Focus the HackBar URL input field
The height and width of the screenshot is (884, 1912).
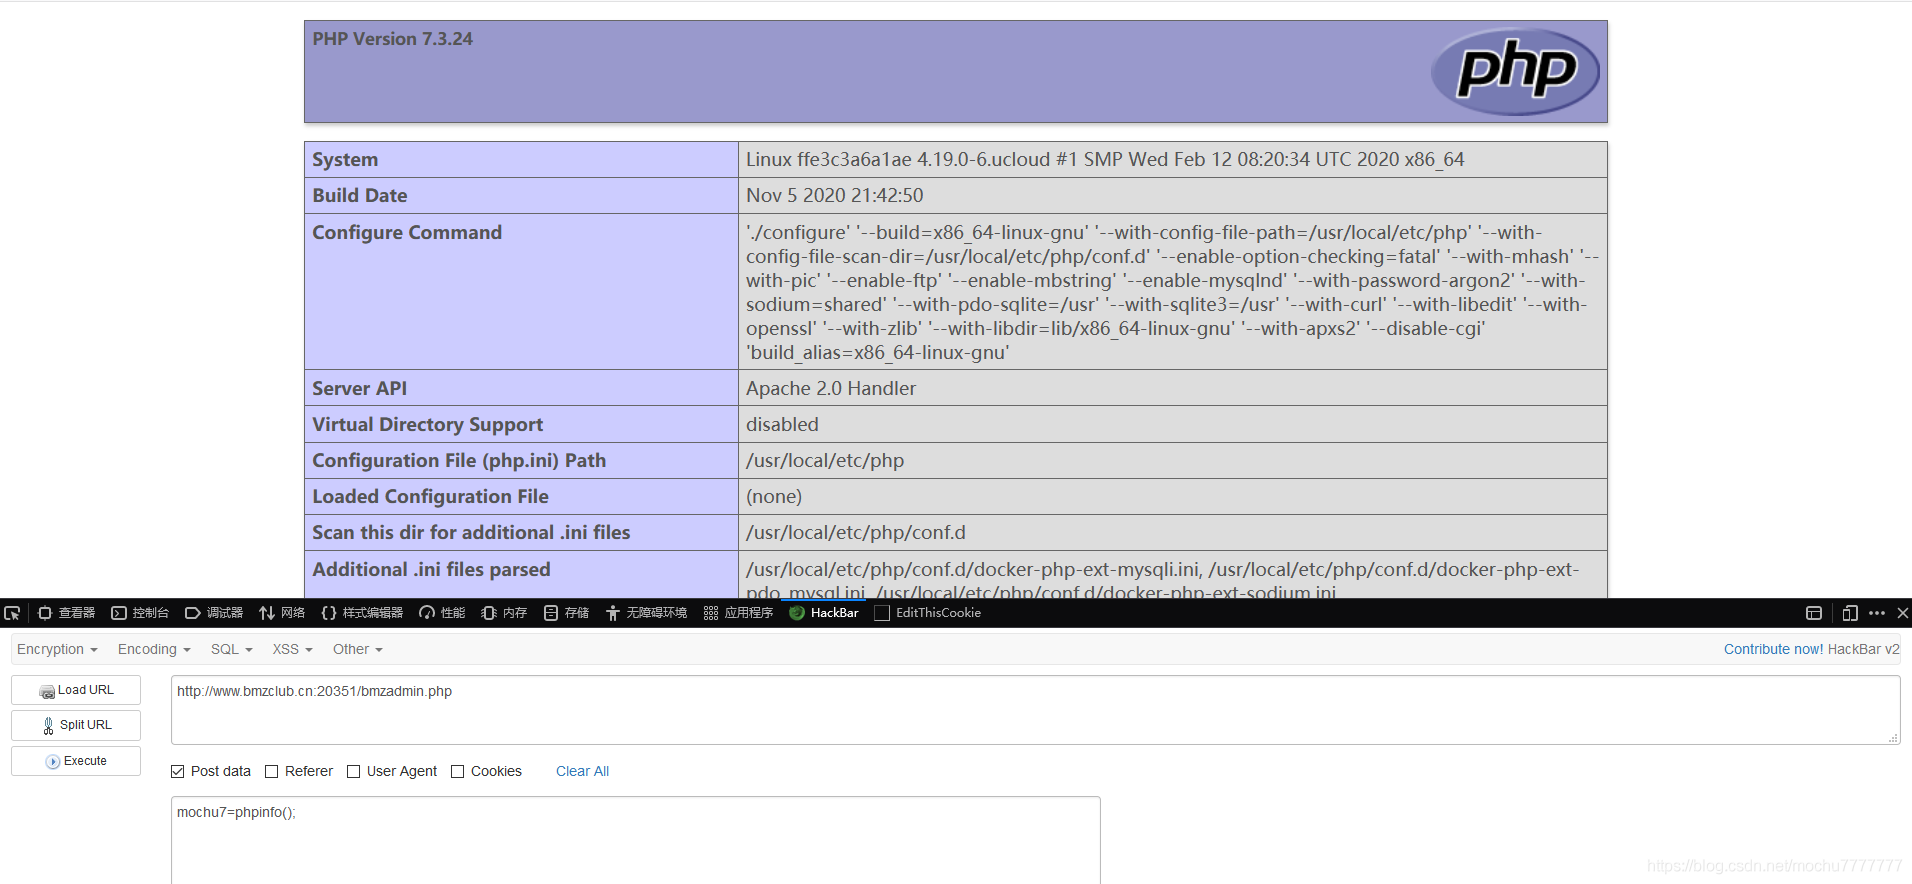coord(1035,710)
